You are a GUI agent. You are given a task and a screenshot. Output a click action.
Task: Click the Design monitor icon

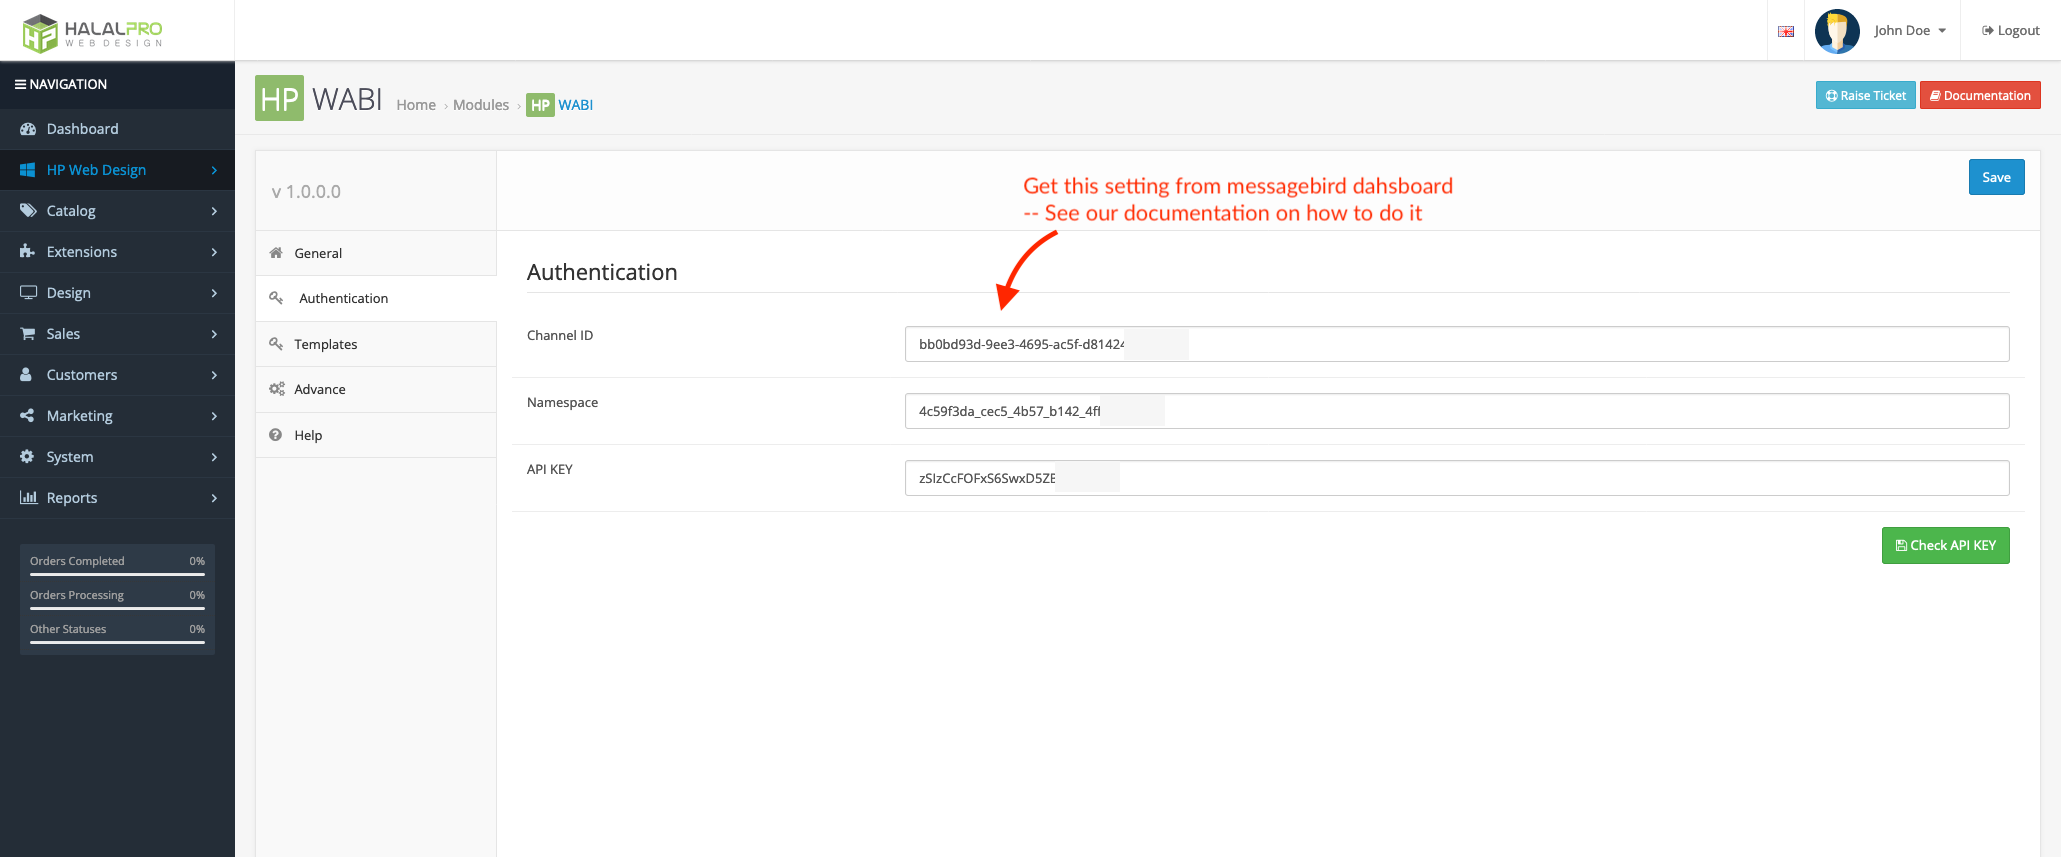(x=28, y=293)
